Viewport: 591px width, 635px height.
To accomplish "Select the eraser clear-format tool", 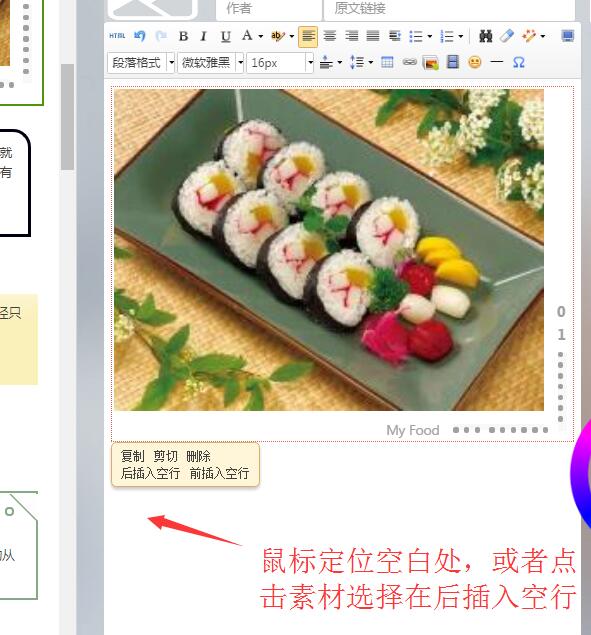I will [x=507, y=36].
